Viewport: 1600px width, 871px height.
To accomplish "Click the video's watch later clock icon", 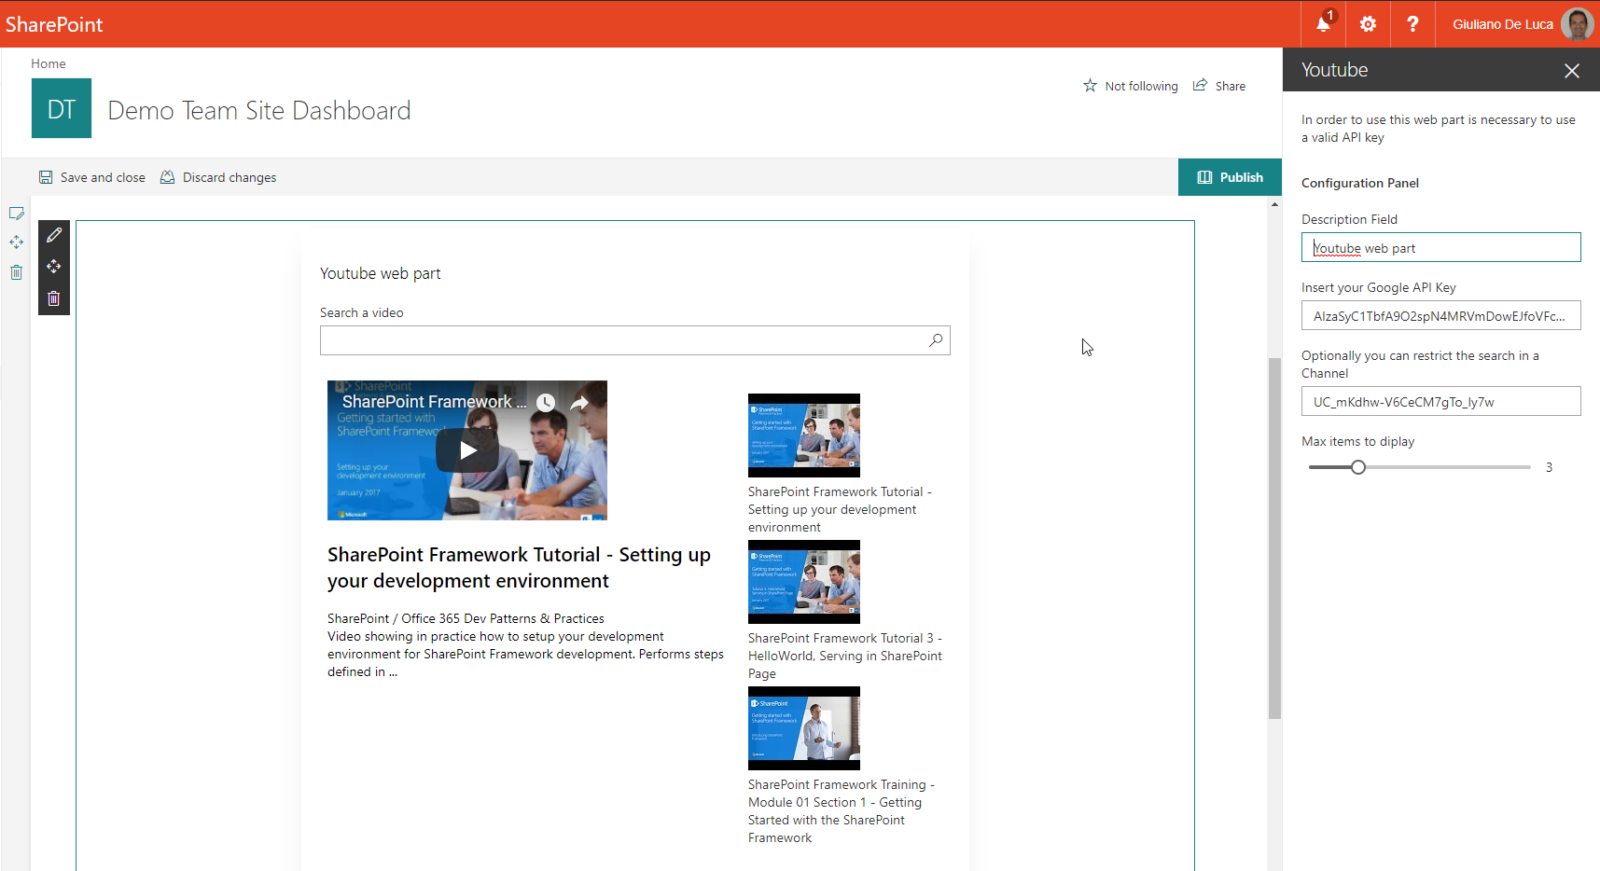I will pos(545,402).
